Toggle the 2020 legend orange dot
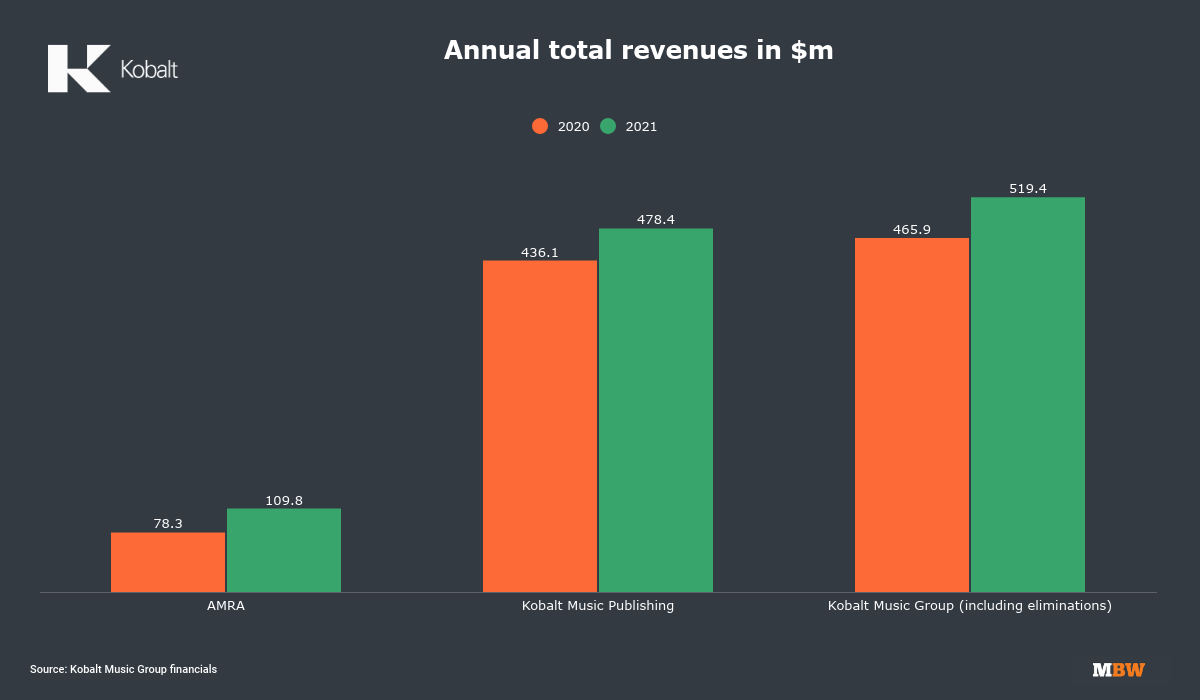1200x700 pixels. coord(540,126)
